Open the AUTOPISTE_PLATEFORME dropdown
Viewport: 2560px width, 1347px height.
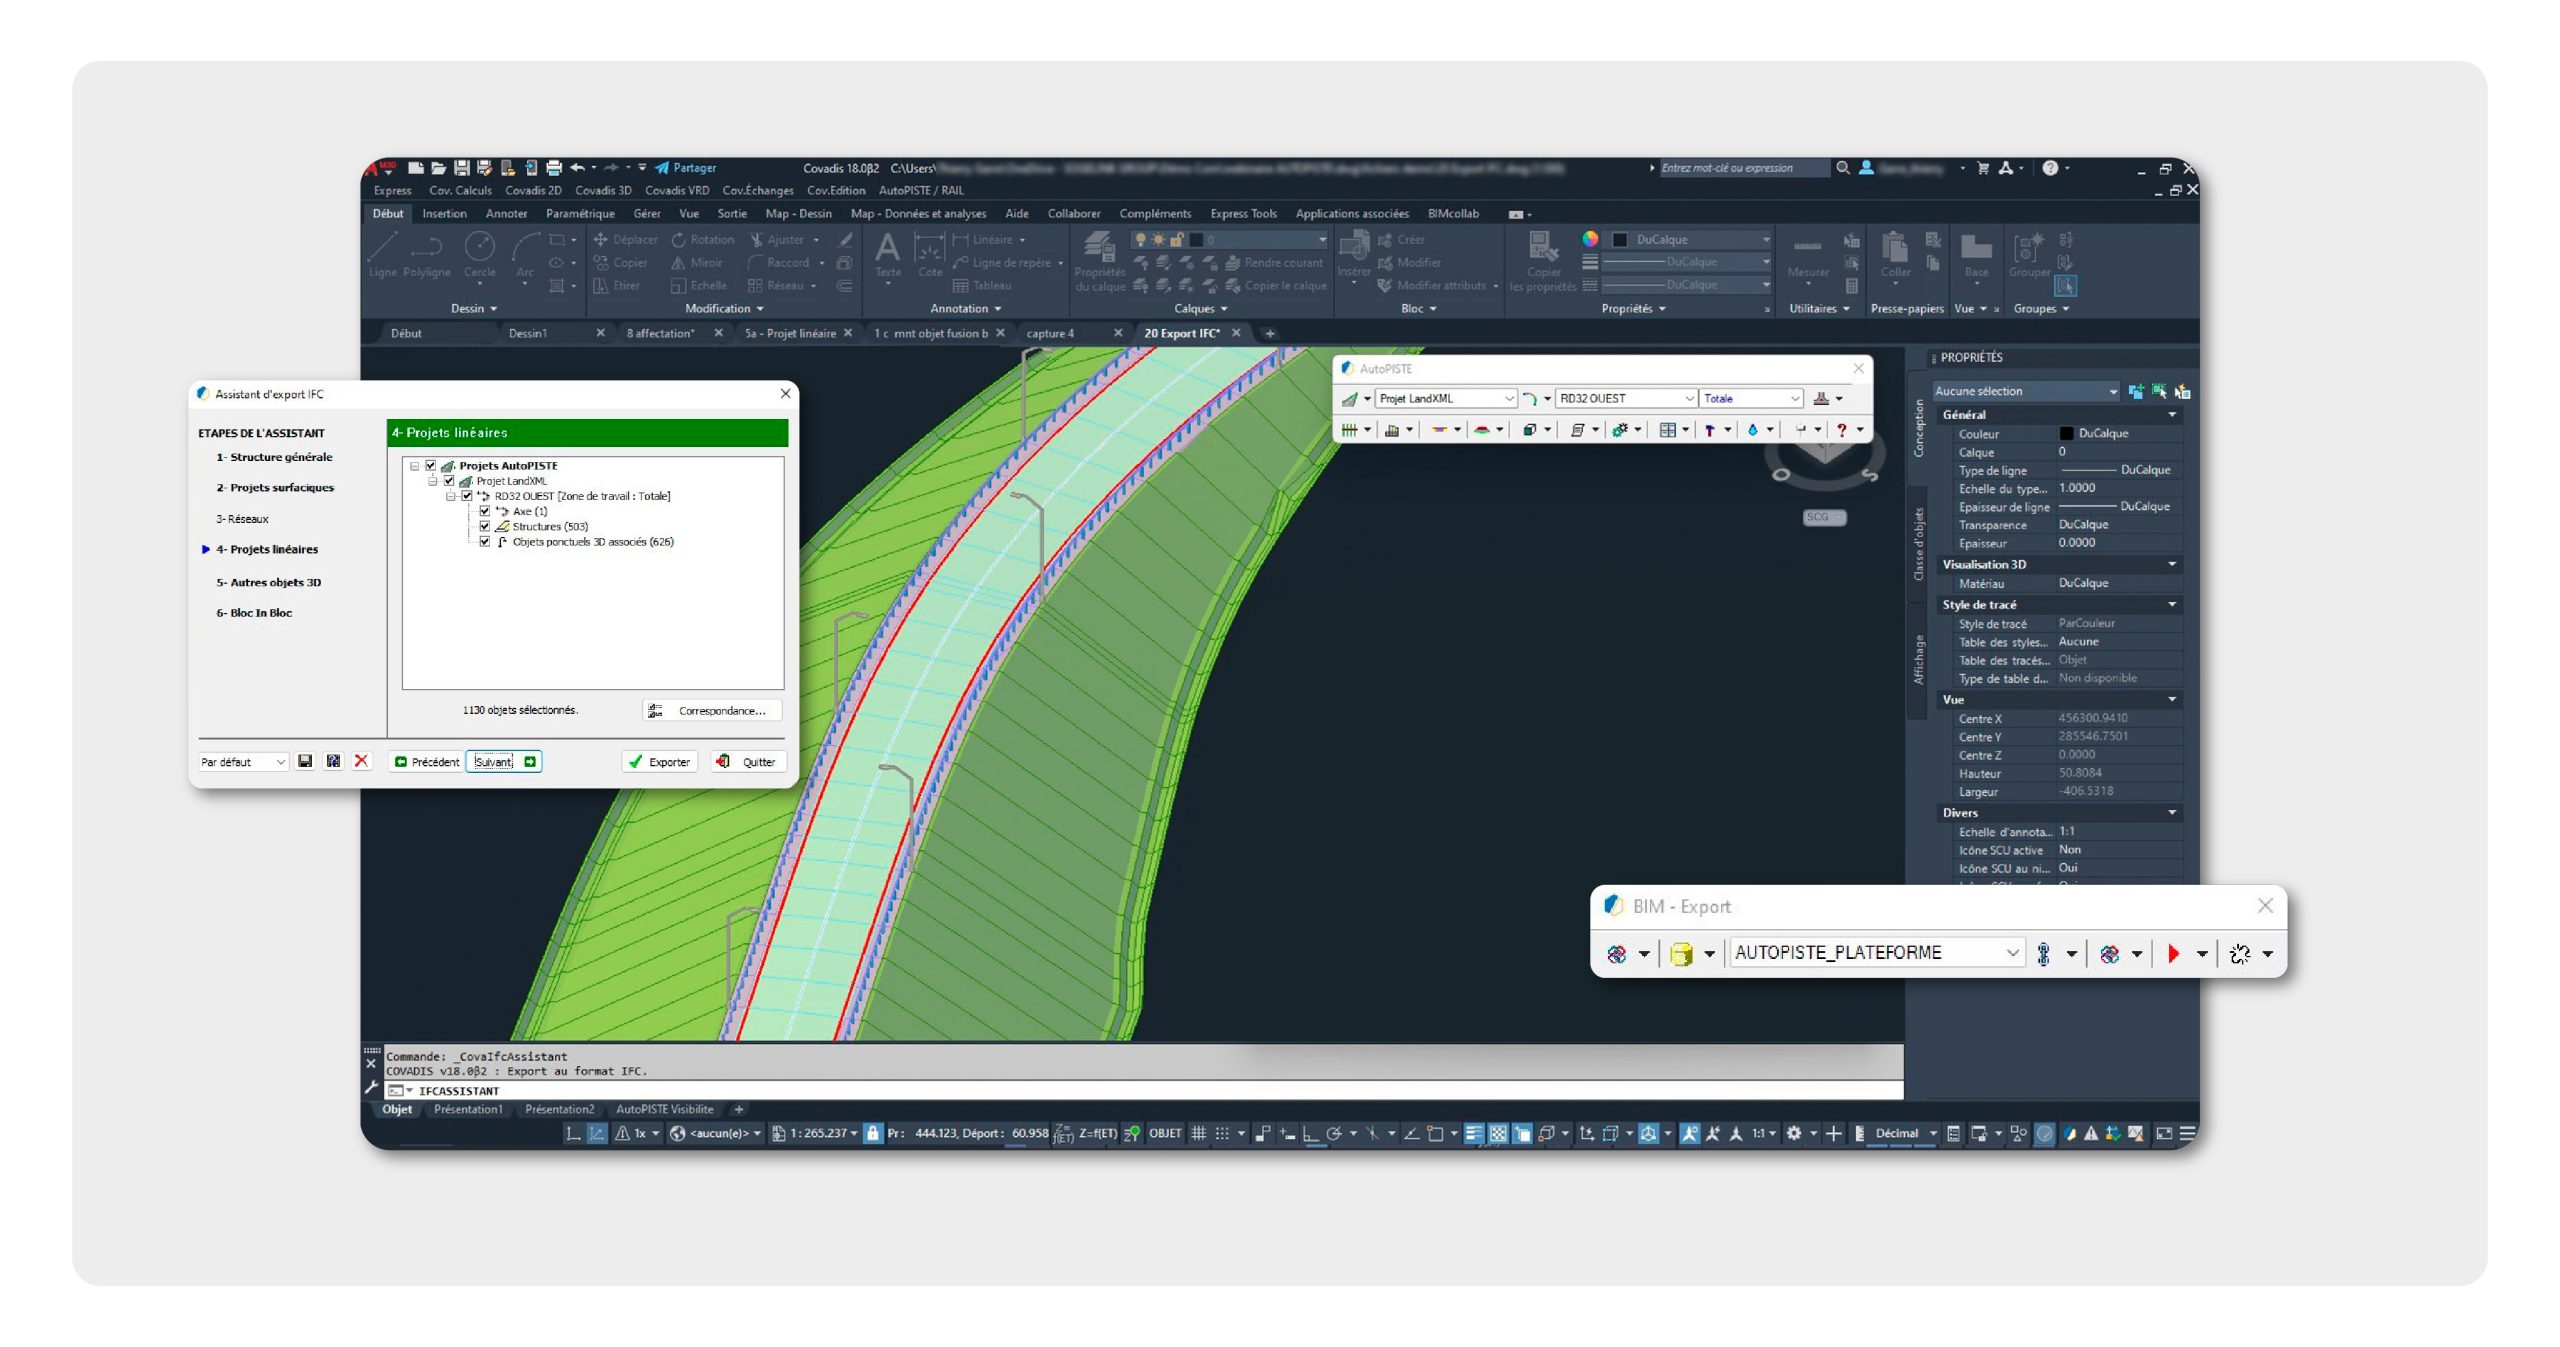point(2011,952)
